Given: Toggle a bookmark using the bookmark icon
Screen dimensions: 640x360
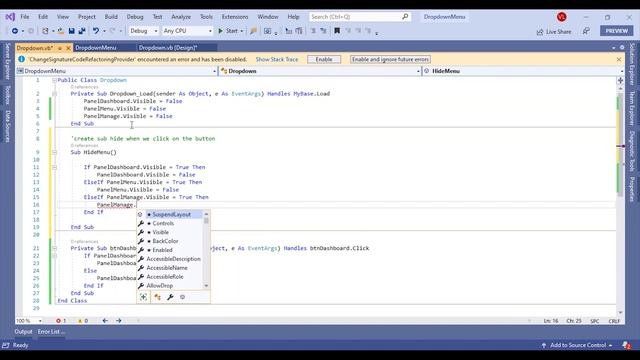Looking at the screenshot, I should 337,31.
